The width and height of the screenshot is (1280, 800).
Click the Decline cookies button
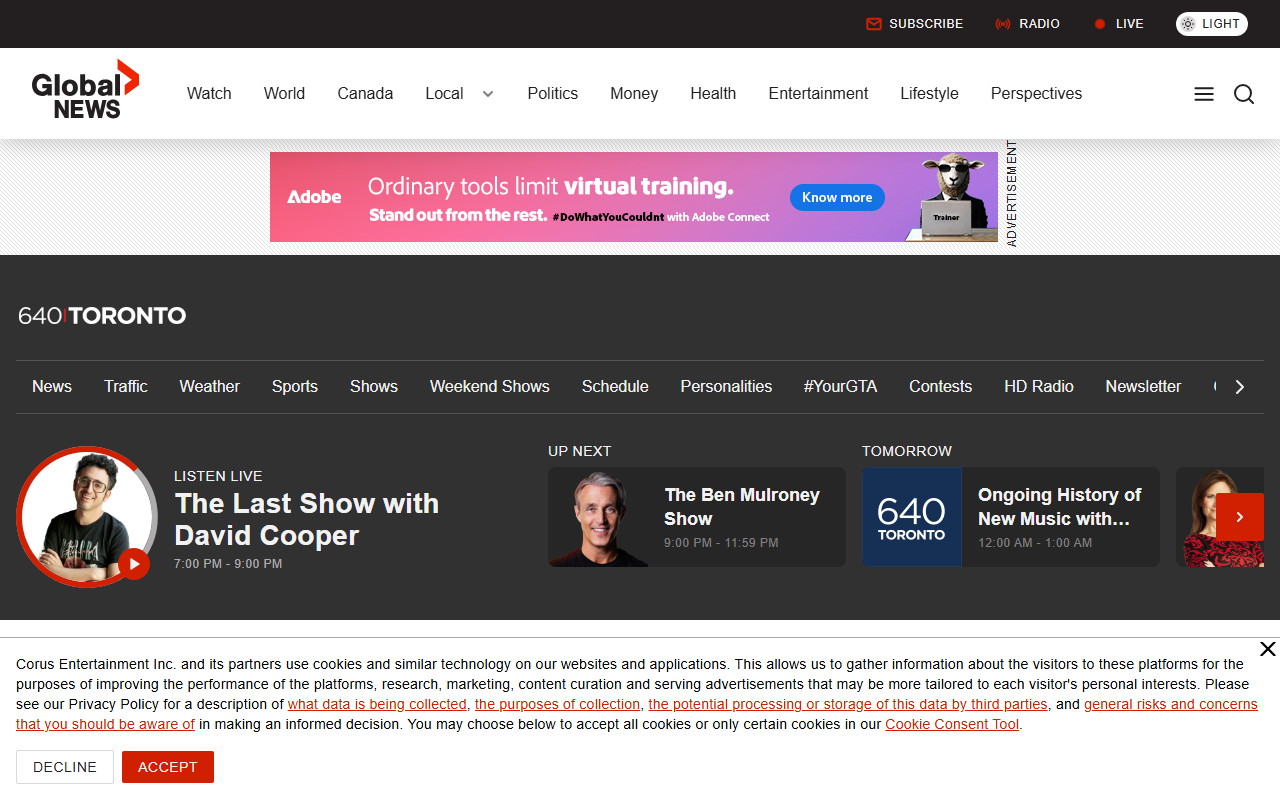(65, 767)
